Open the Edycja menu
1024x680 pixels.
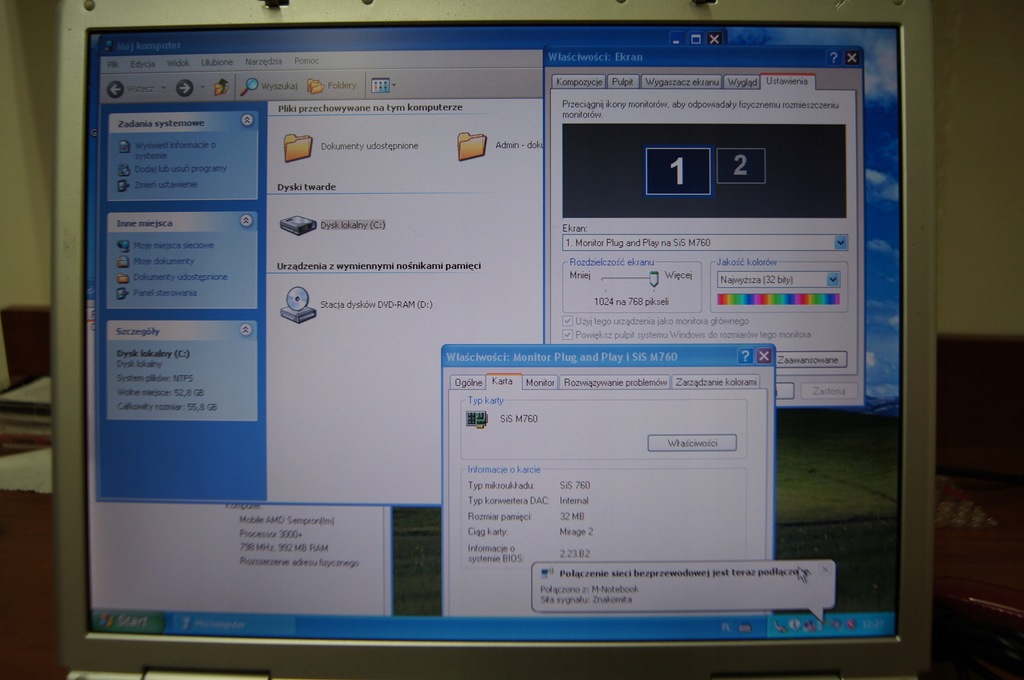(142, 63)
